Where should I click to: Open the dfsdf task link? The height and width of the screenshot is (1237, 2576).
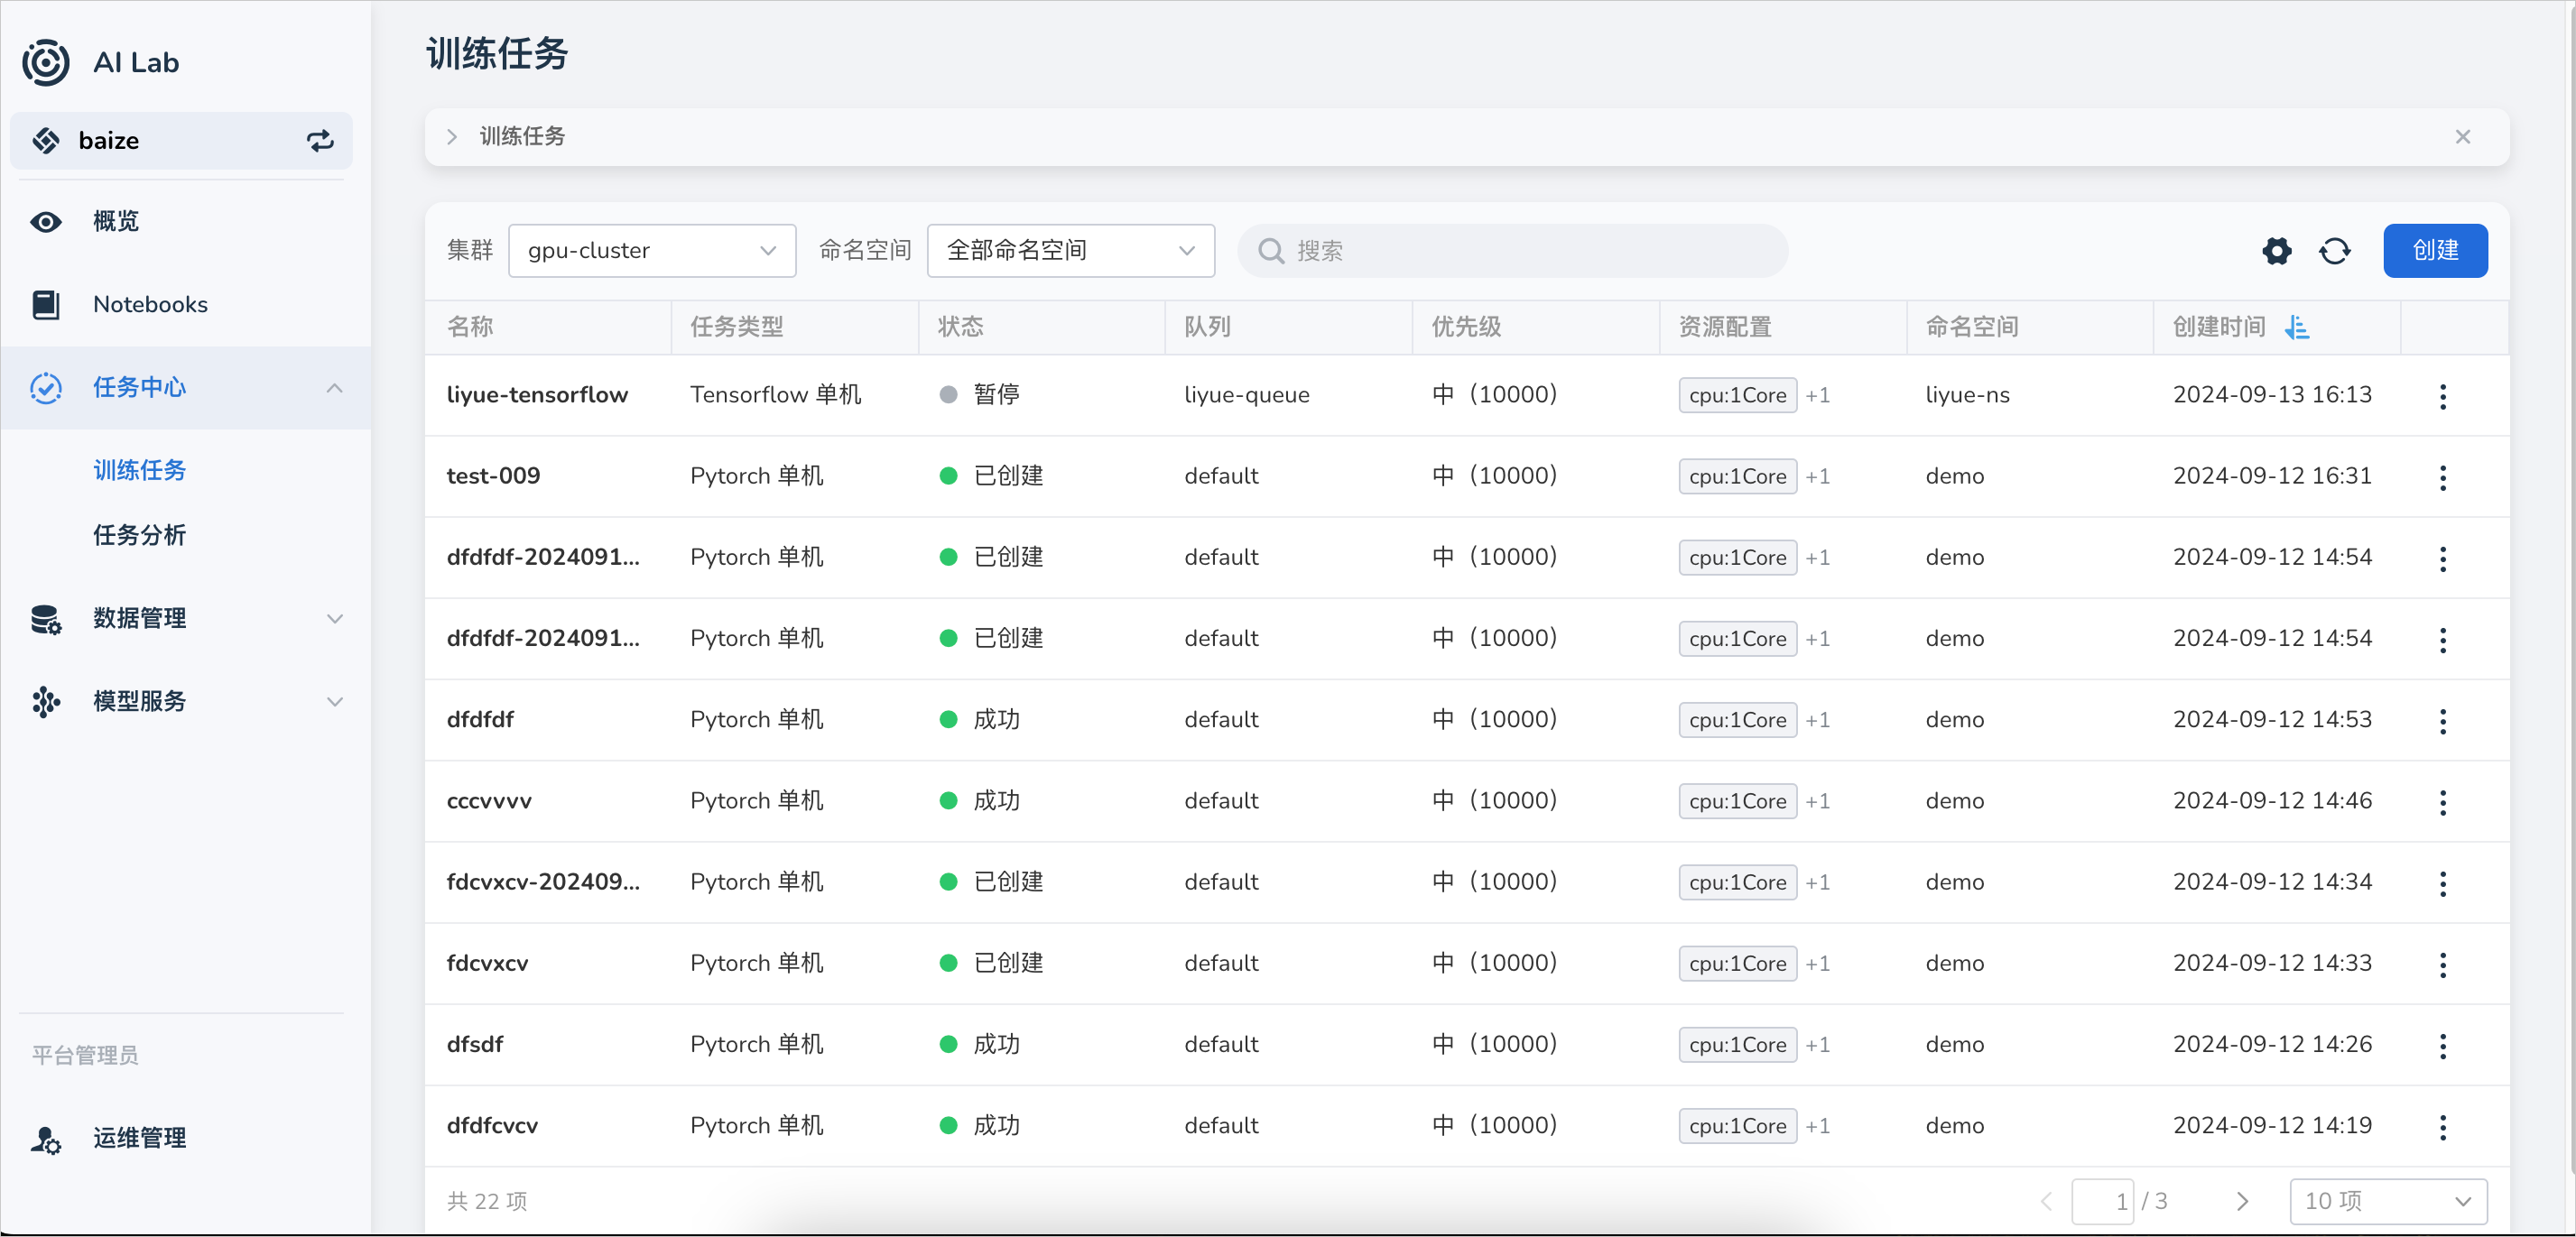point(475,1045)
